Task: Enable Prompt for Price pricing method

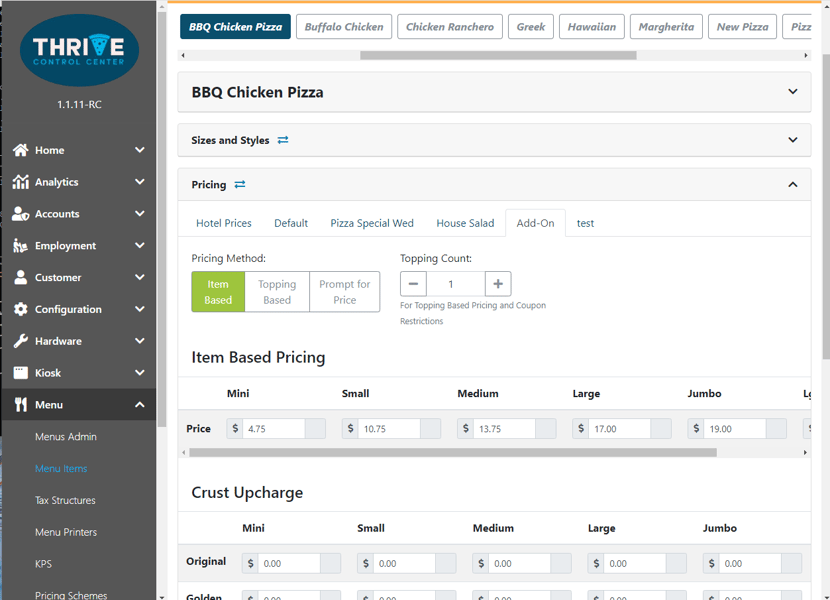Action: 344,291
